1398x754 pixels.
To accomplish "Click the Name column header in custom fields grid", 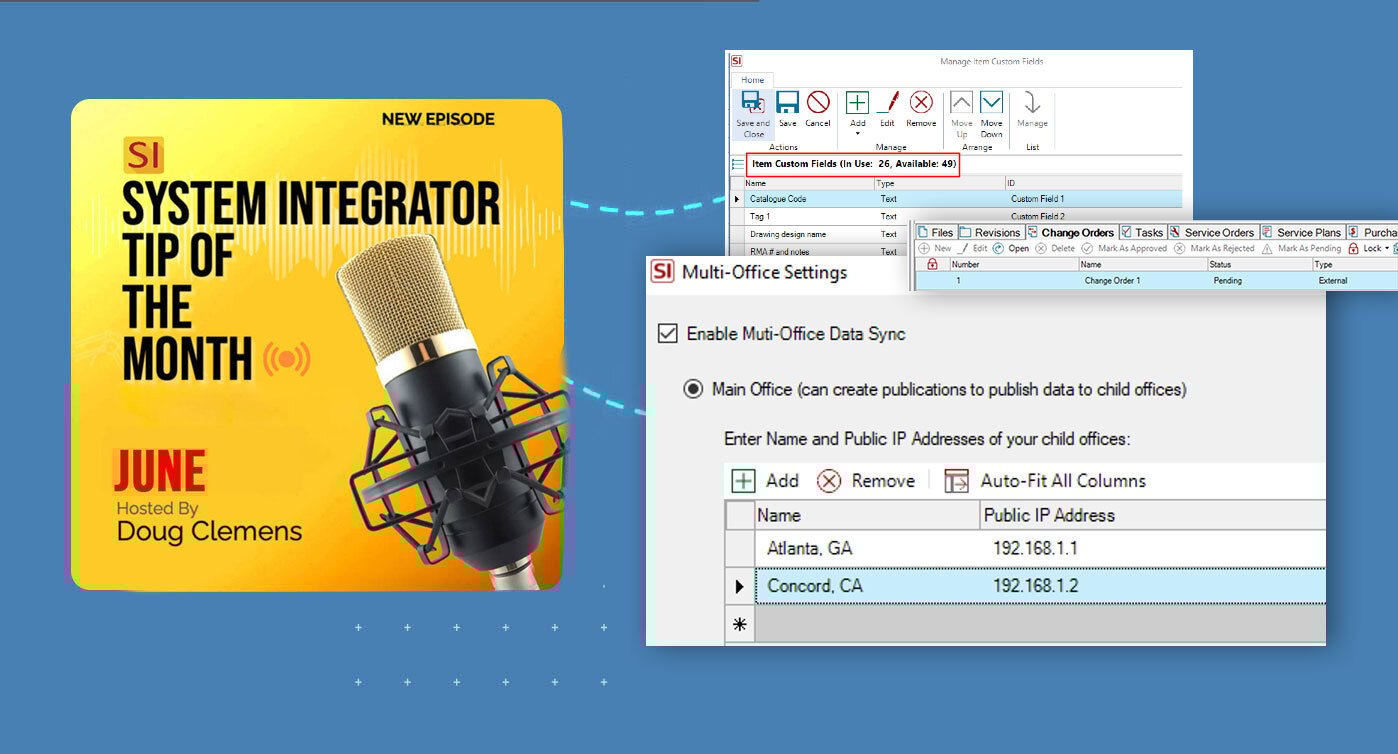I will pos(808,184).
